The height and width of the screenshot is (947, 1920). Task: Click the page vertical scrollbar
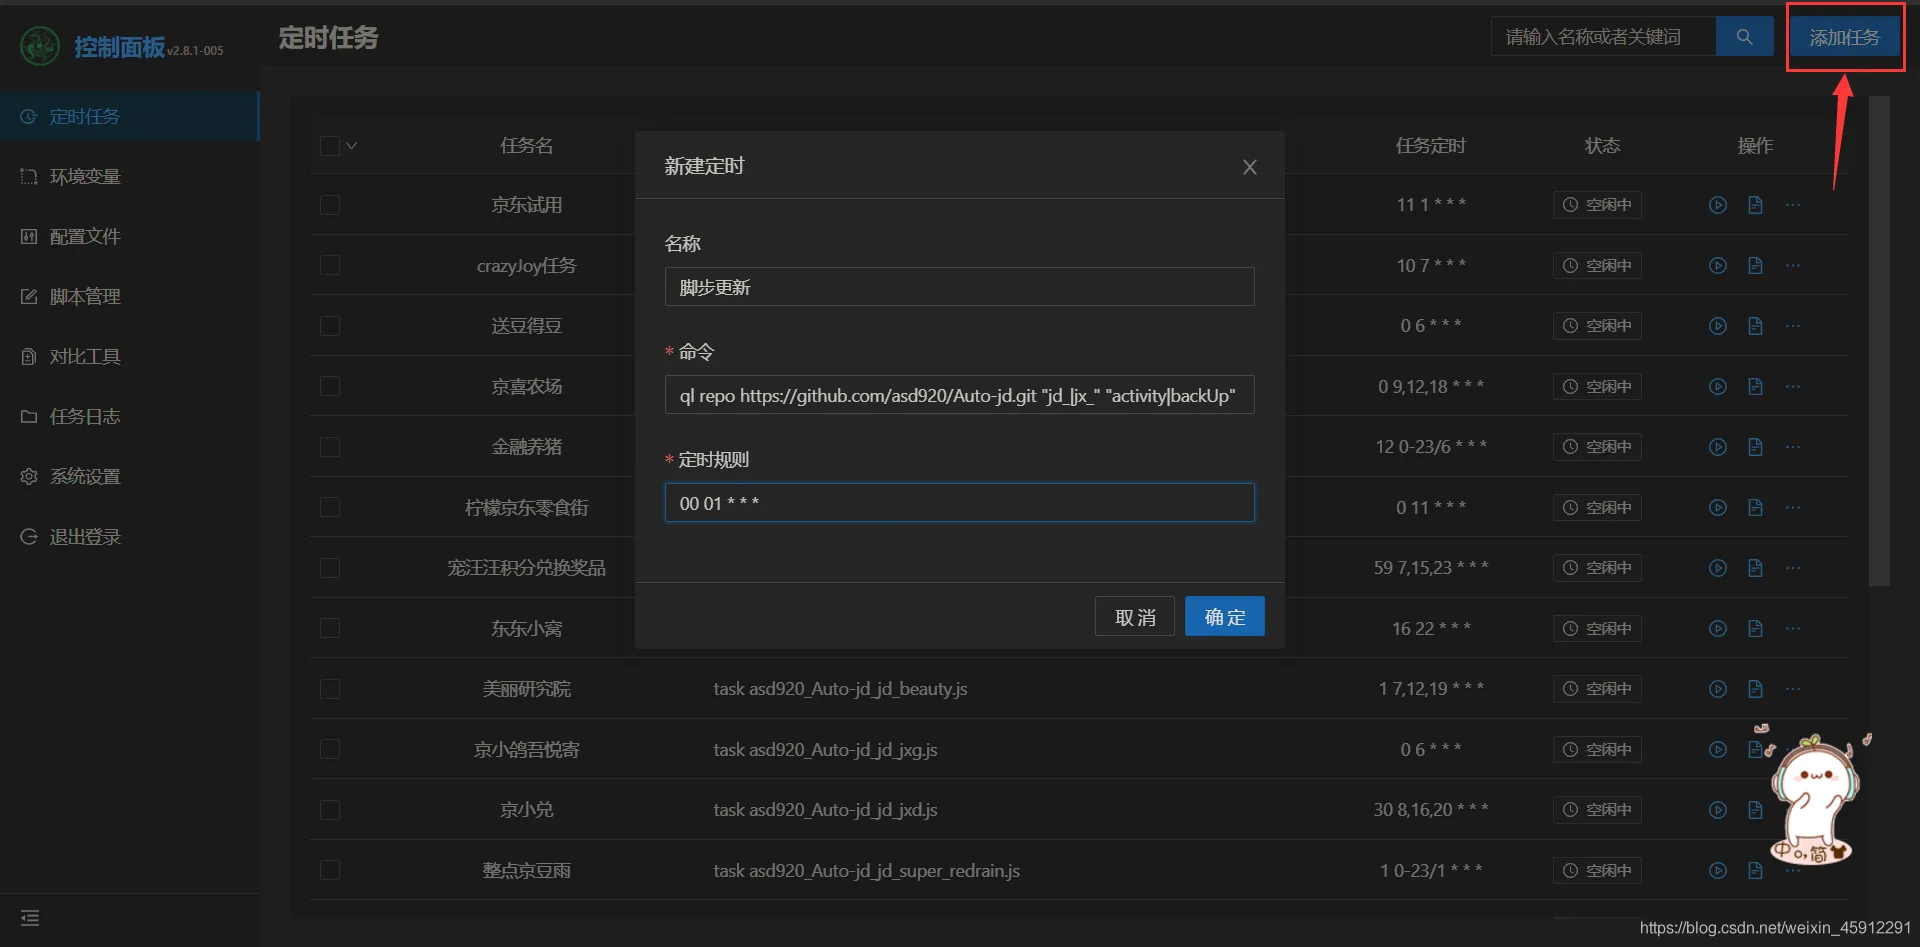point(1879,340)
